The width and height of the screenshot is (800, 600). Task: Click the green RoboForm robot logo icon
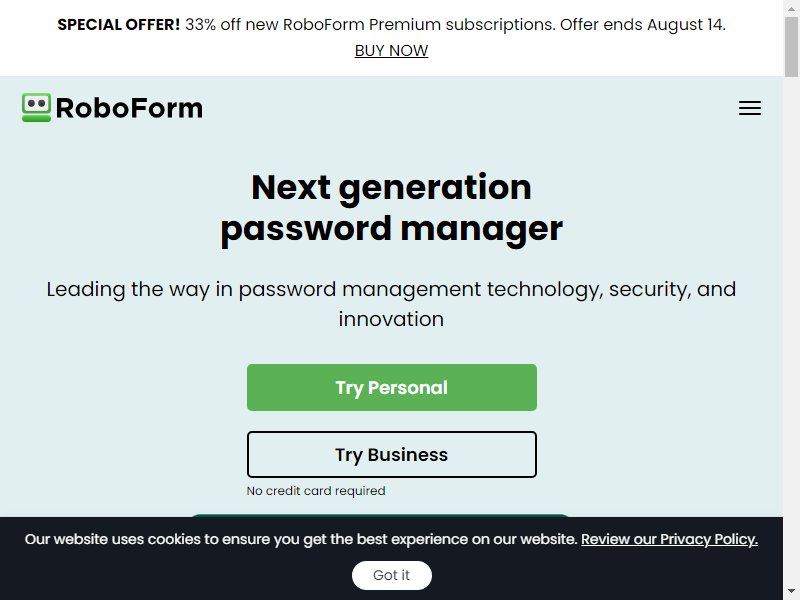tap(36, 108)
